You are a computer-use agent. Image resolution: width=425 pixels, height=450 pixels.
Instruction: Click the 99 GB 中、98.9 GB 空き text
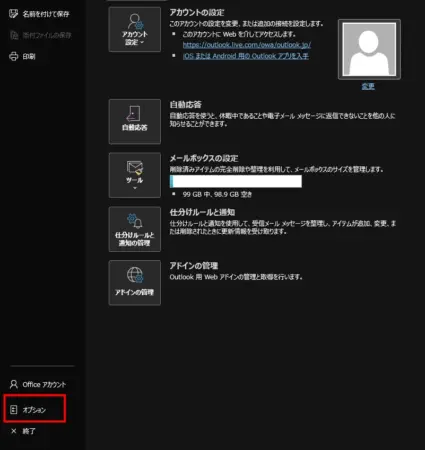217,194
